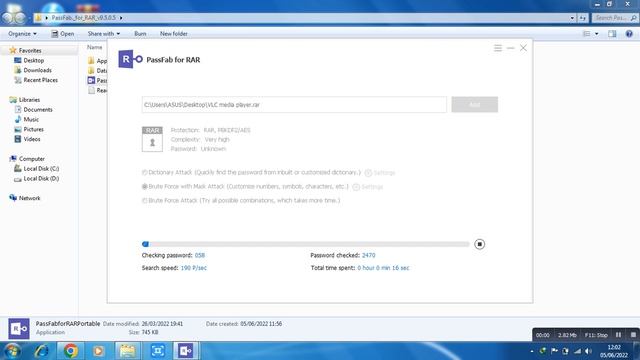Click New folder in Explorer toolbar
The width and height of the screenshot is (640, 360).
click(x=173, y=33)
